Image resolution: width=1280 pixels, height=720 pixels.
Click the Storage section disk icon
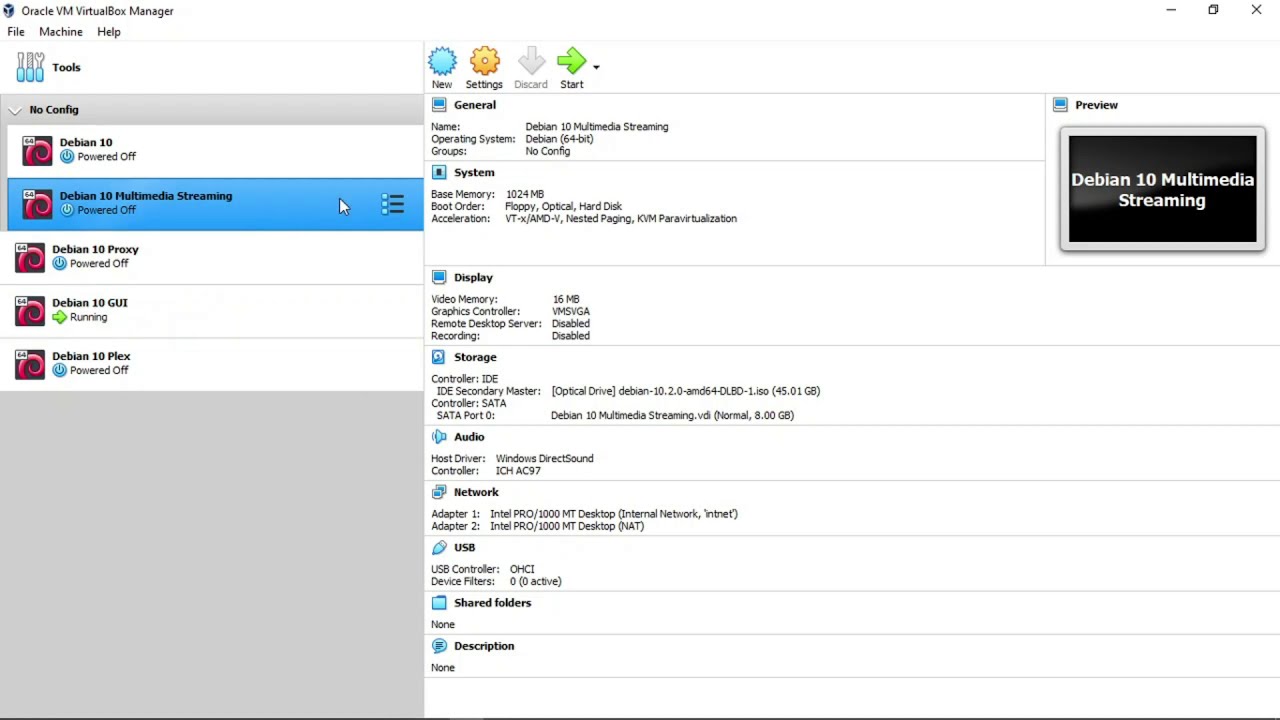439,357
